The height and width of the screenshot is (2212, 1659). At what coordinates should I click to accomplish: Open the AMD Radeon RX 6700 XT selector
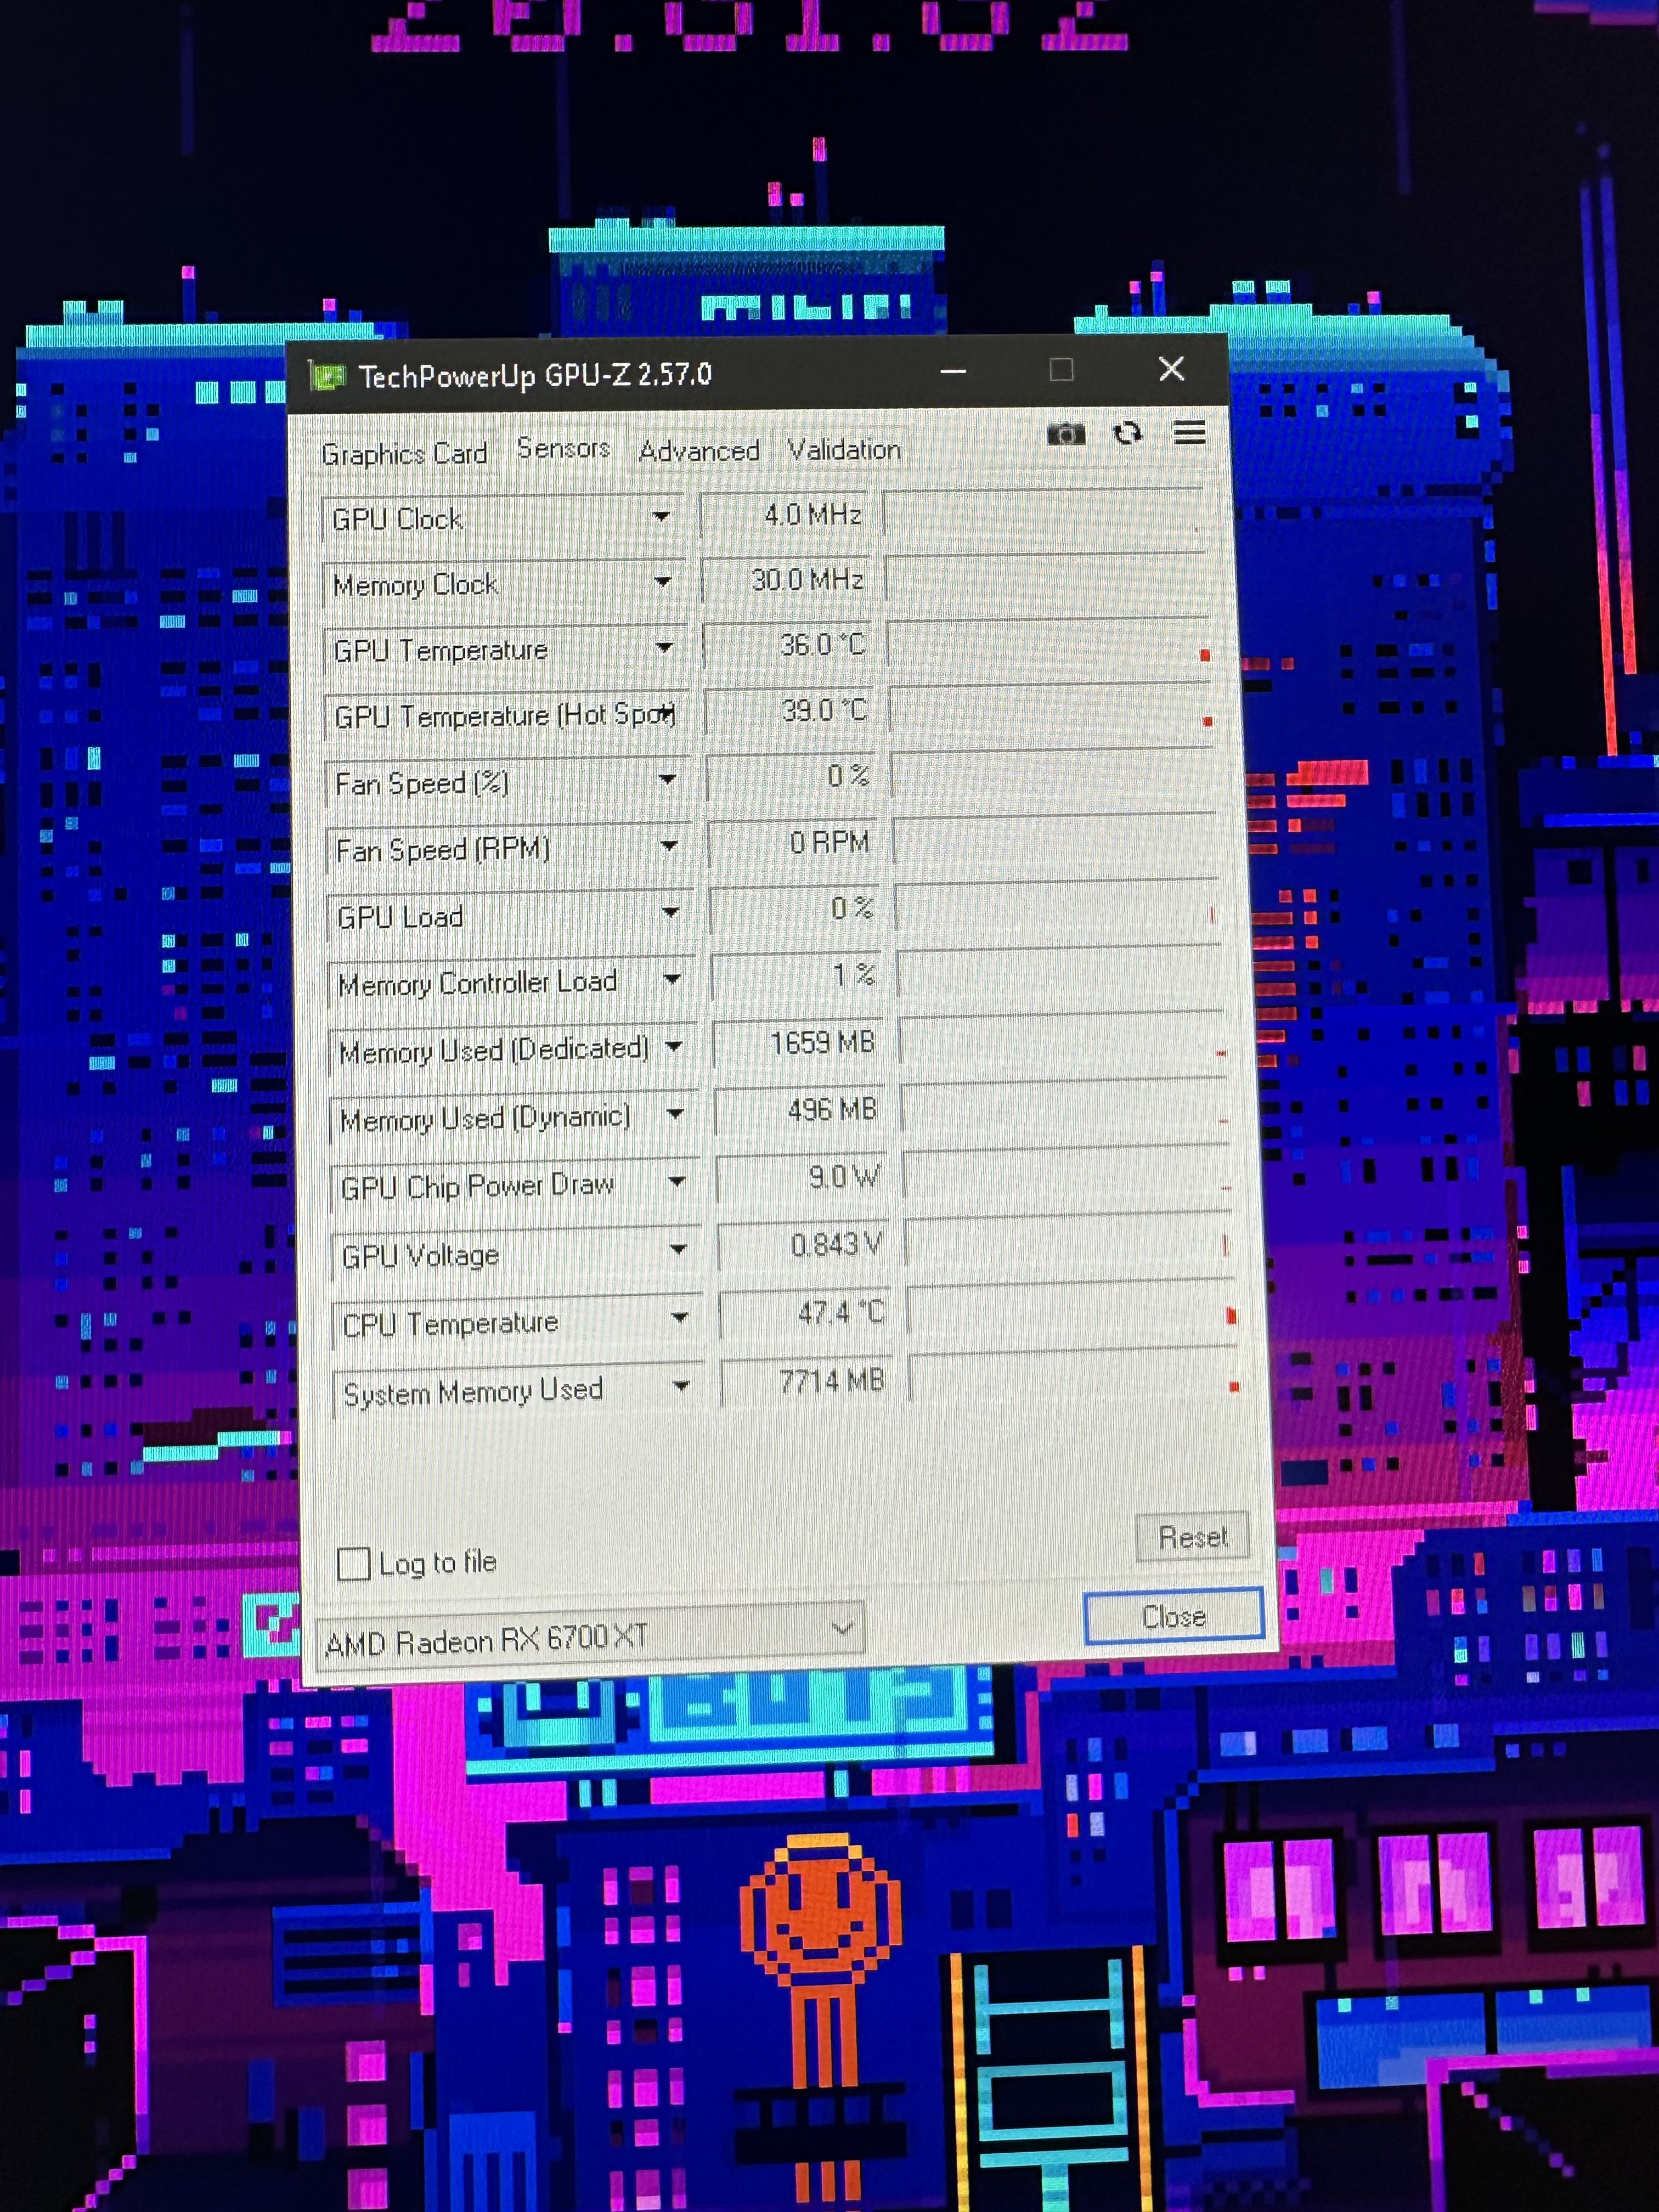coord(590,1638)
